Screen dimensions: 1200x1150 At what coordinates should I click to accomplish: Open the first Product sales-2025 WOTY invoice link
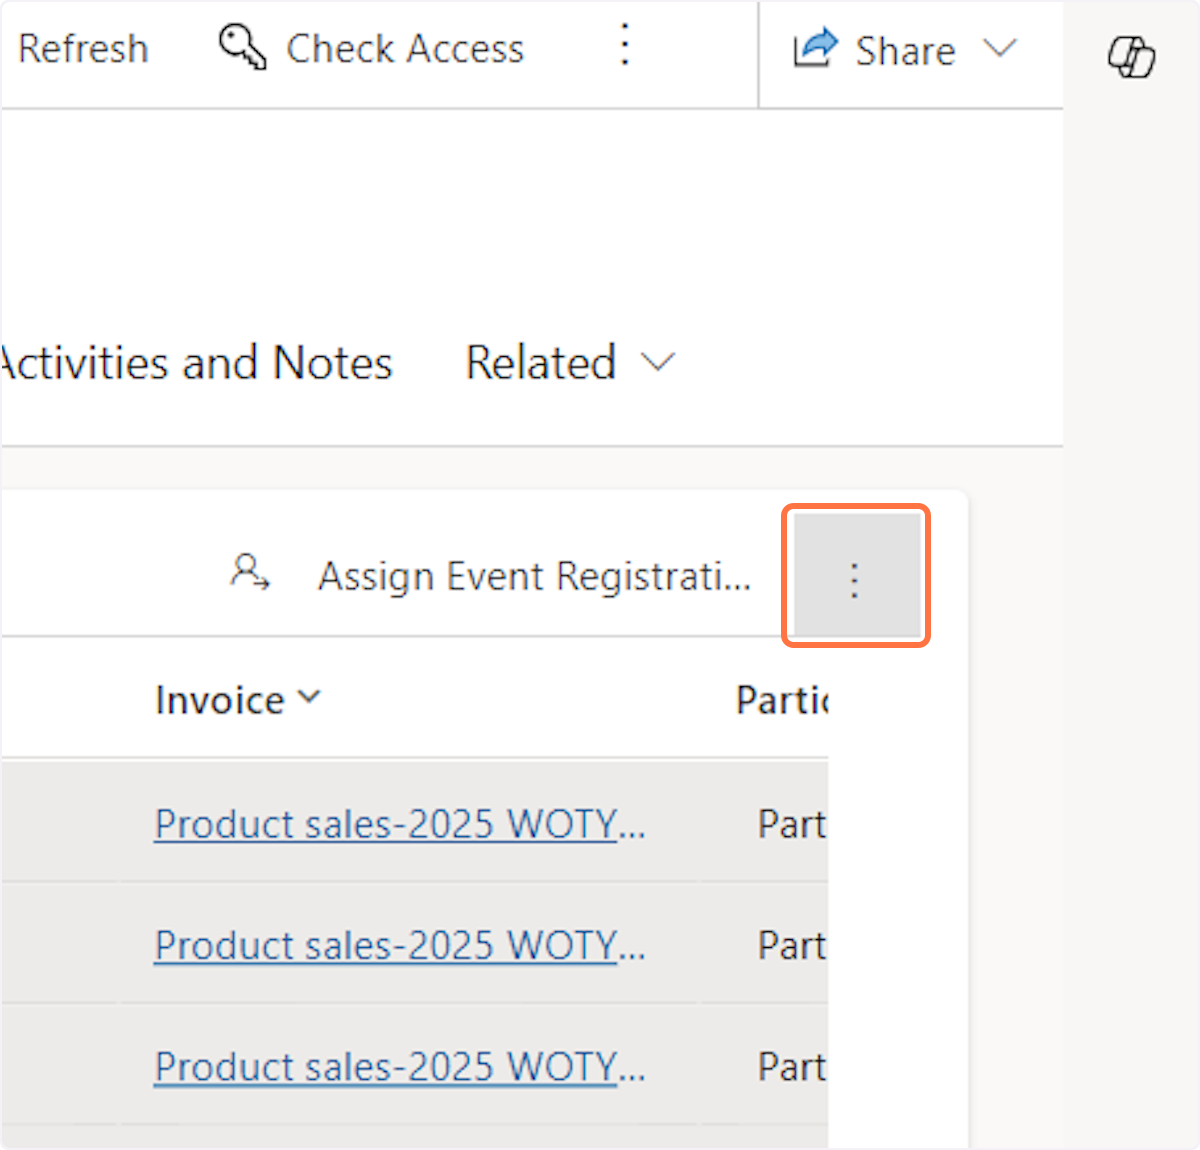399,824
